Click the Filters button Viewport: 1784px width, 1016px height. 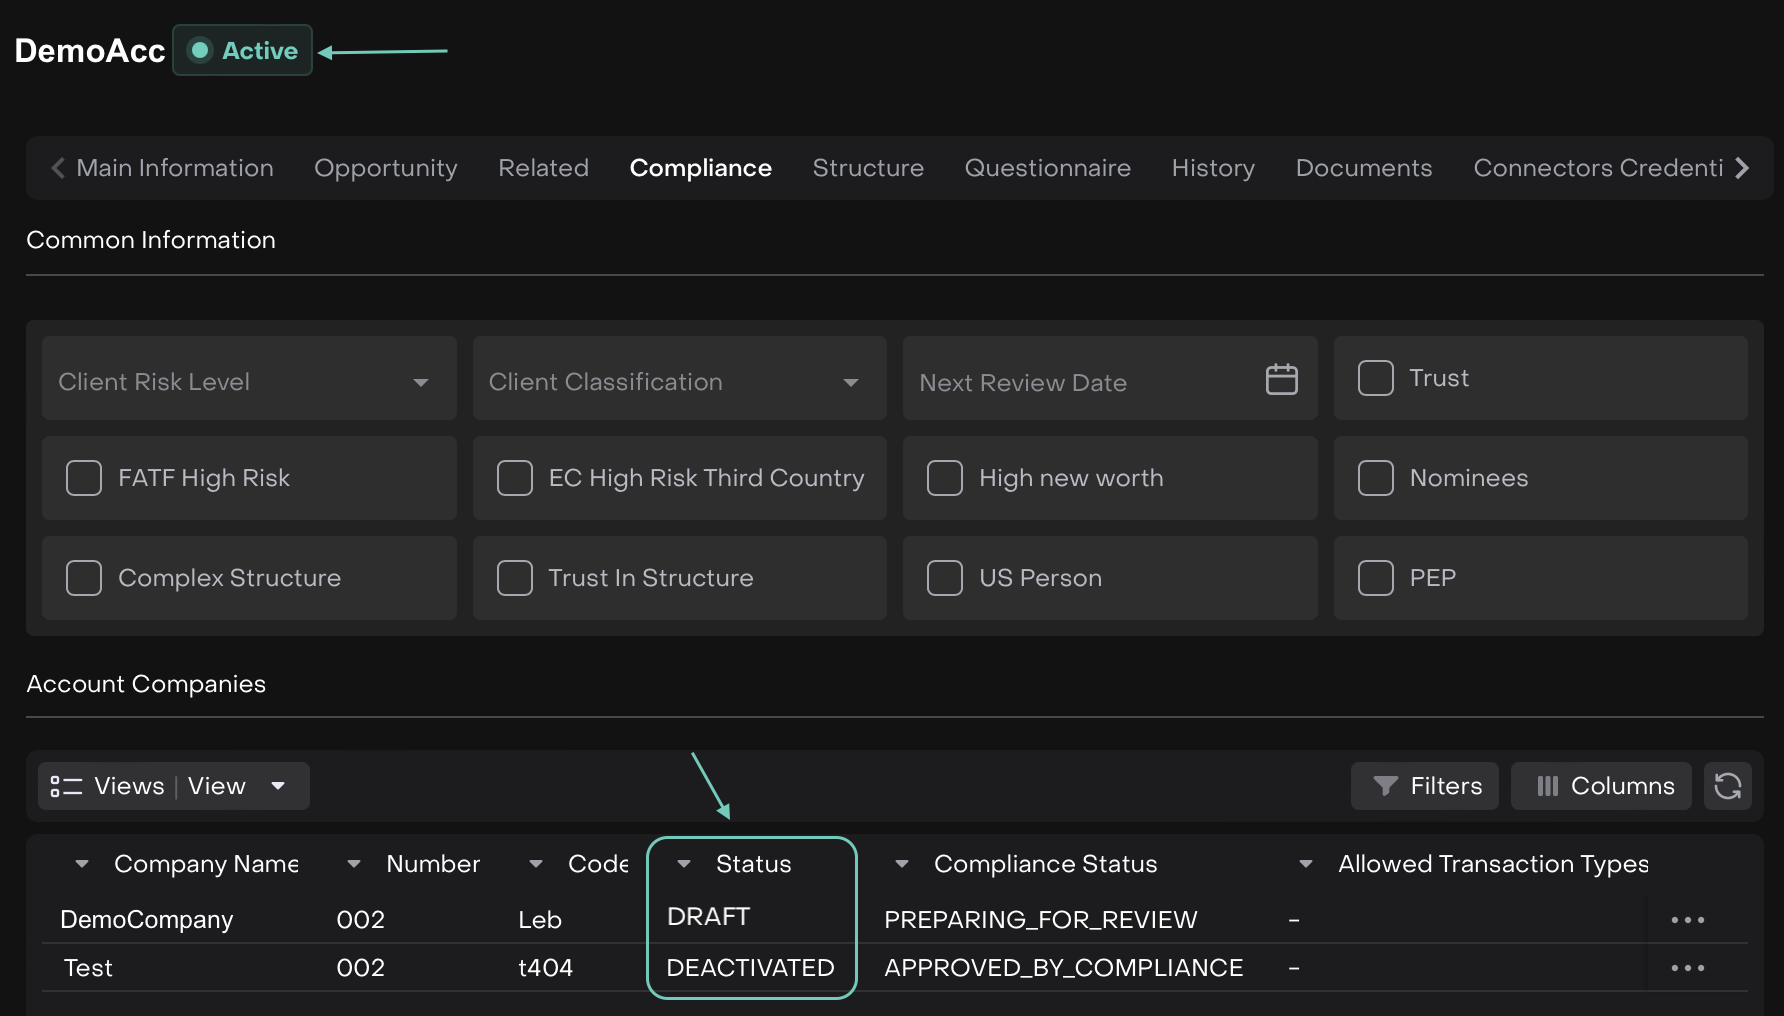click(1425, 786)
